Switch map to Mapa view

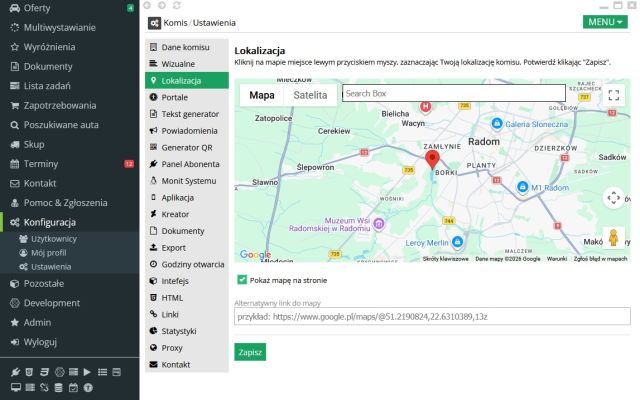[261, 95]
